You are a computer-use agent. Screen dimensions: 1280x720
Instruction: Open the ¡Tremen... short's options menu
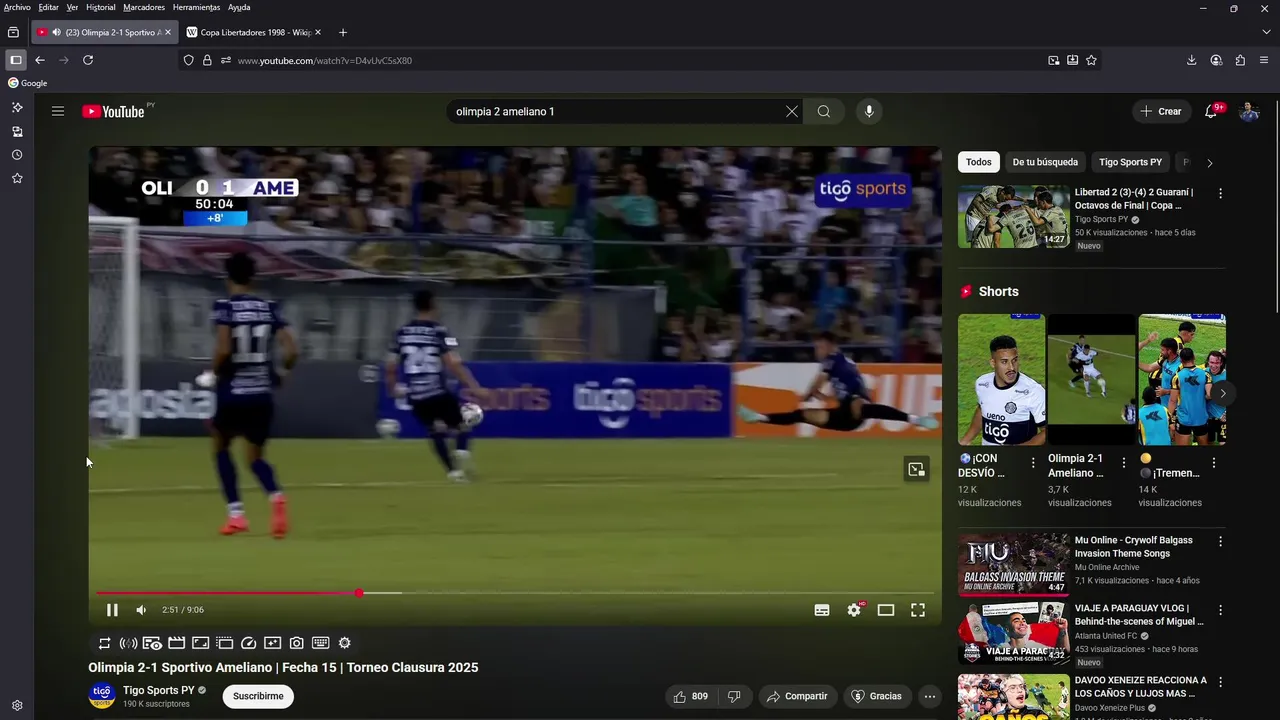tap(1213, 463)
